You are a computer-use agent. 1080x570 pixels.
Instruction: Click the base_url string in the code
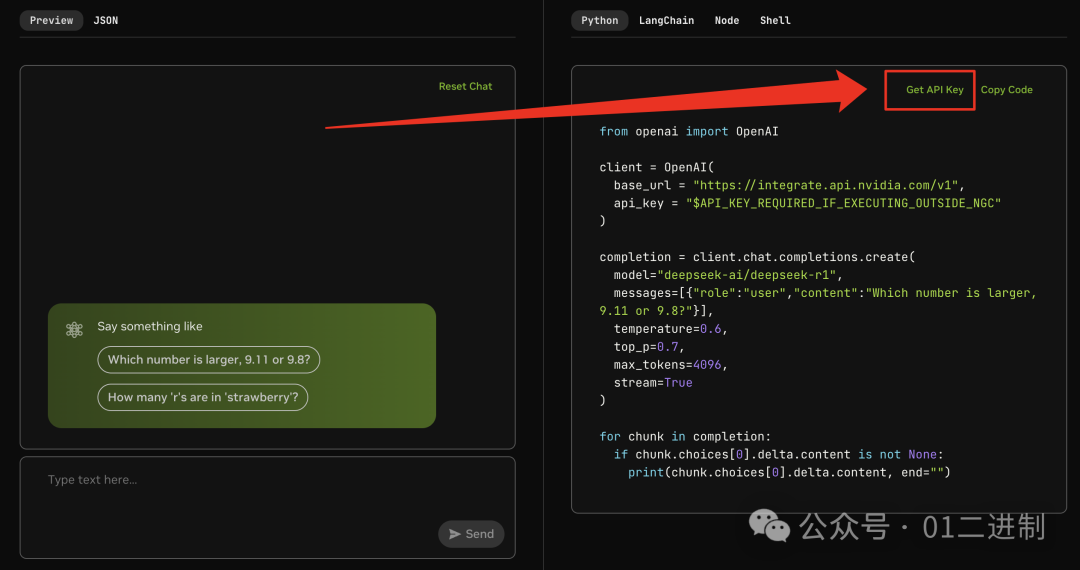(826, 185)
